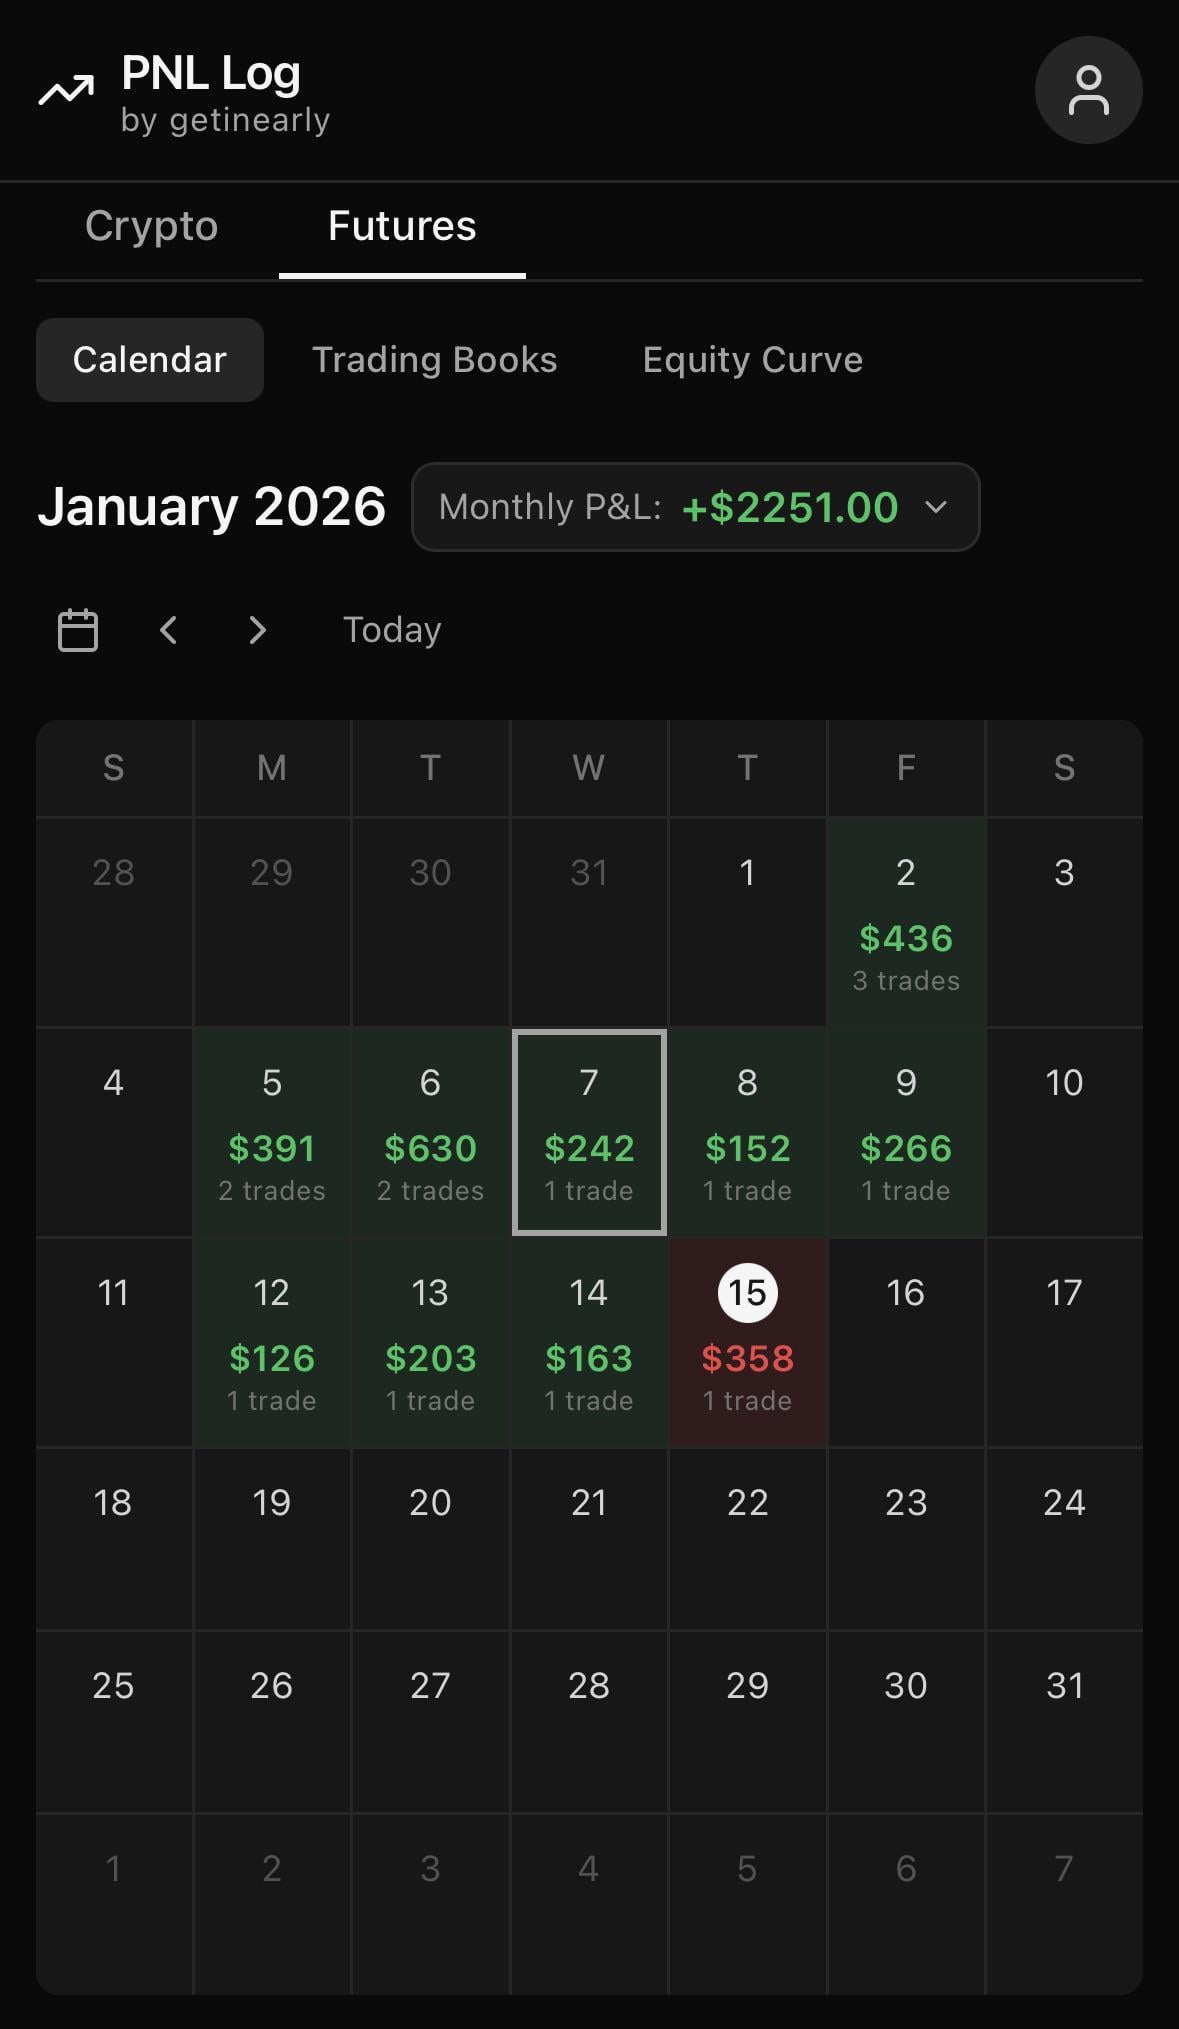Open the Equity Curve view

coord(752,360)
